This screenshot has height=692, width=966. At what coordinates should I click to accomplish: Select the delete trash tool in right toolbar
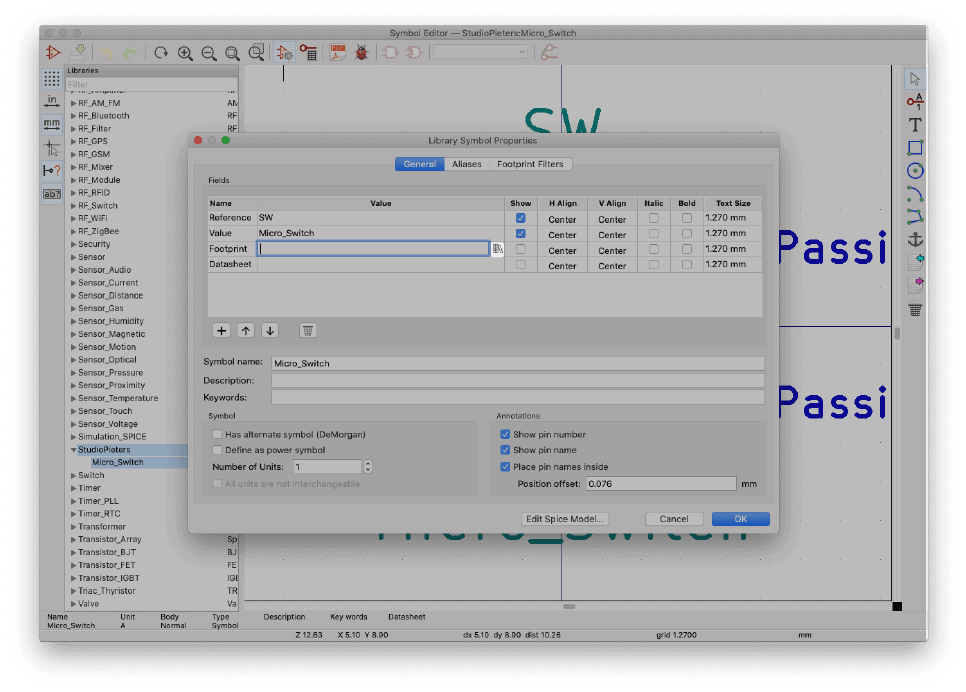click(915, 309)
